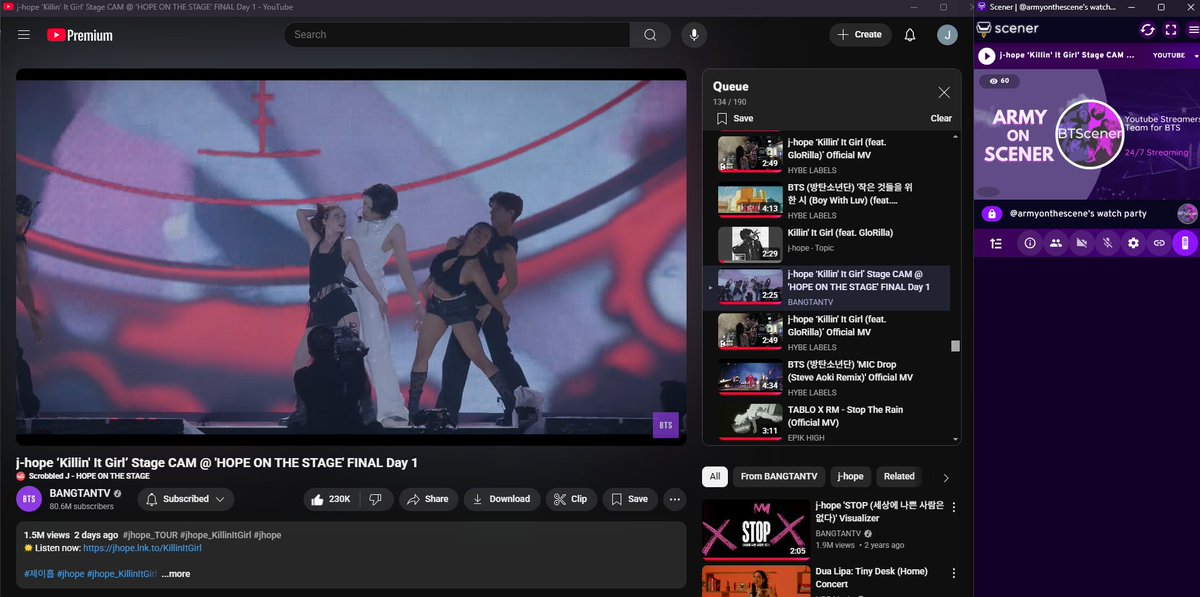The width and height of the screenshot is (1200, 597).
Task: Click the BTS watermark in the video player
Action: click(x=666, y=425)
